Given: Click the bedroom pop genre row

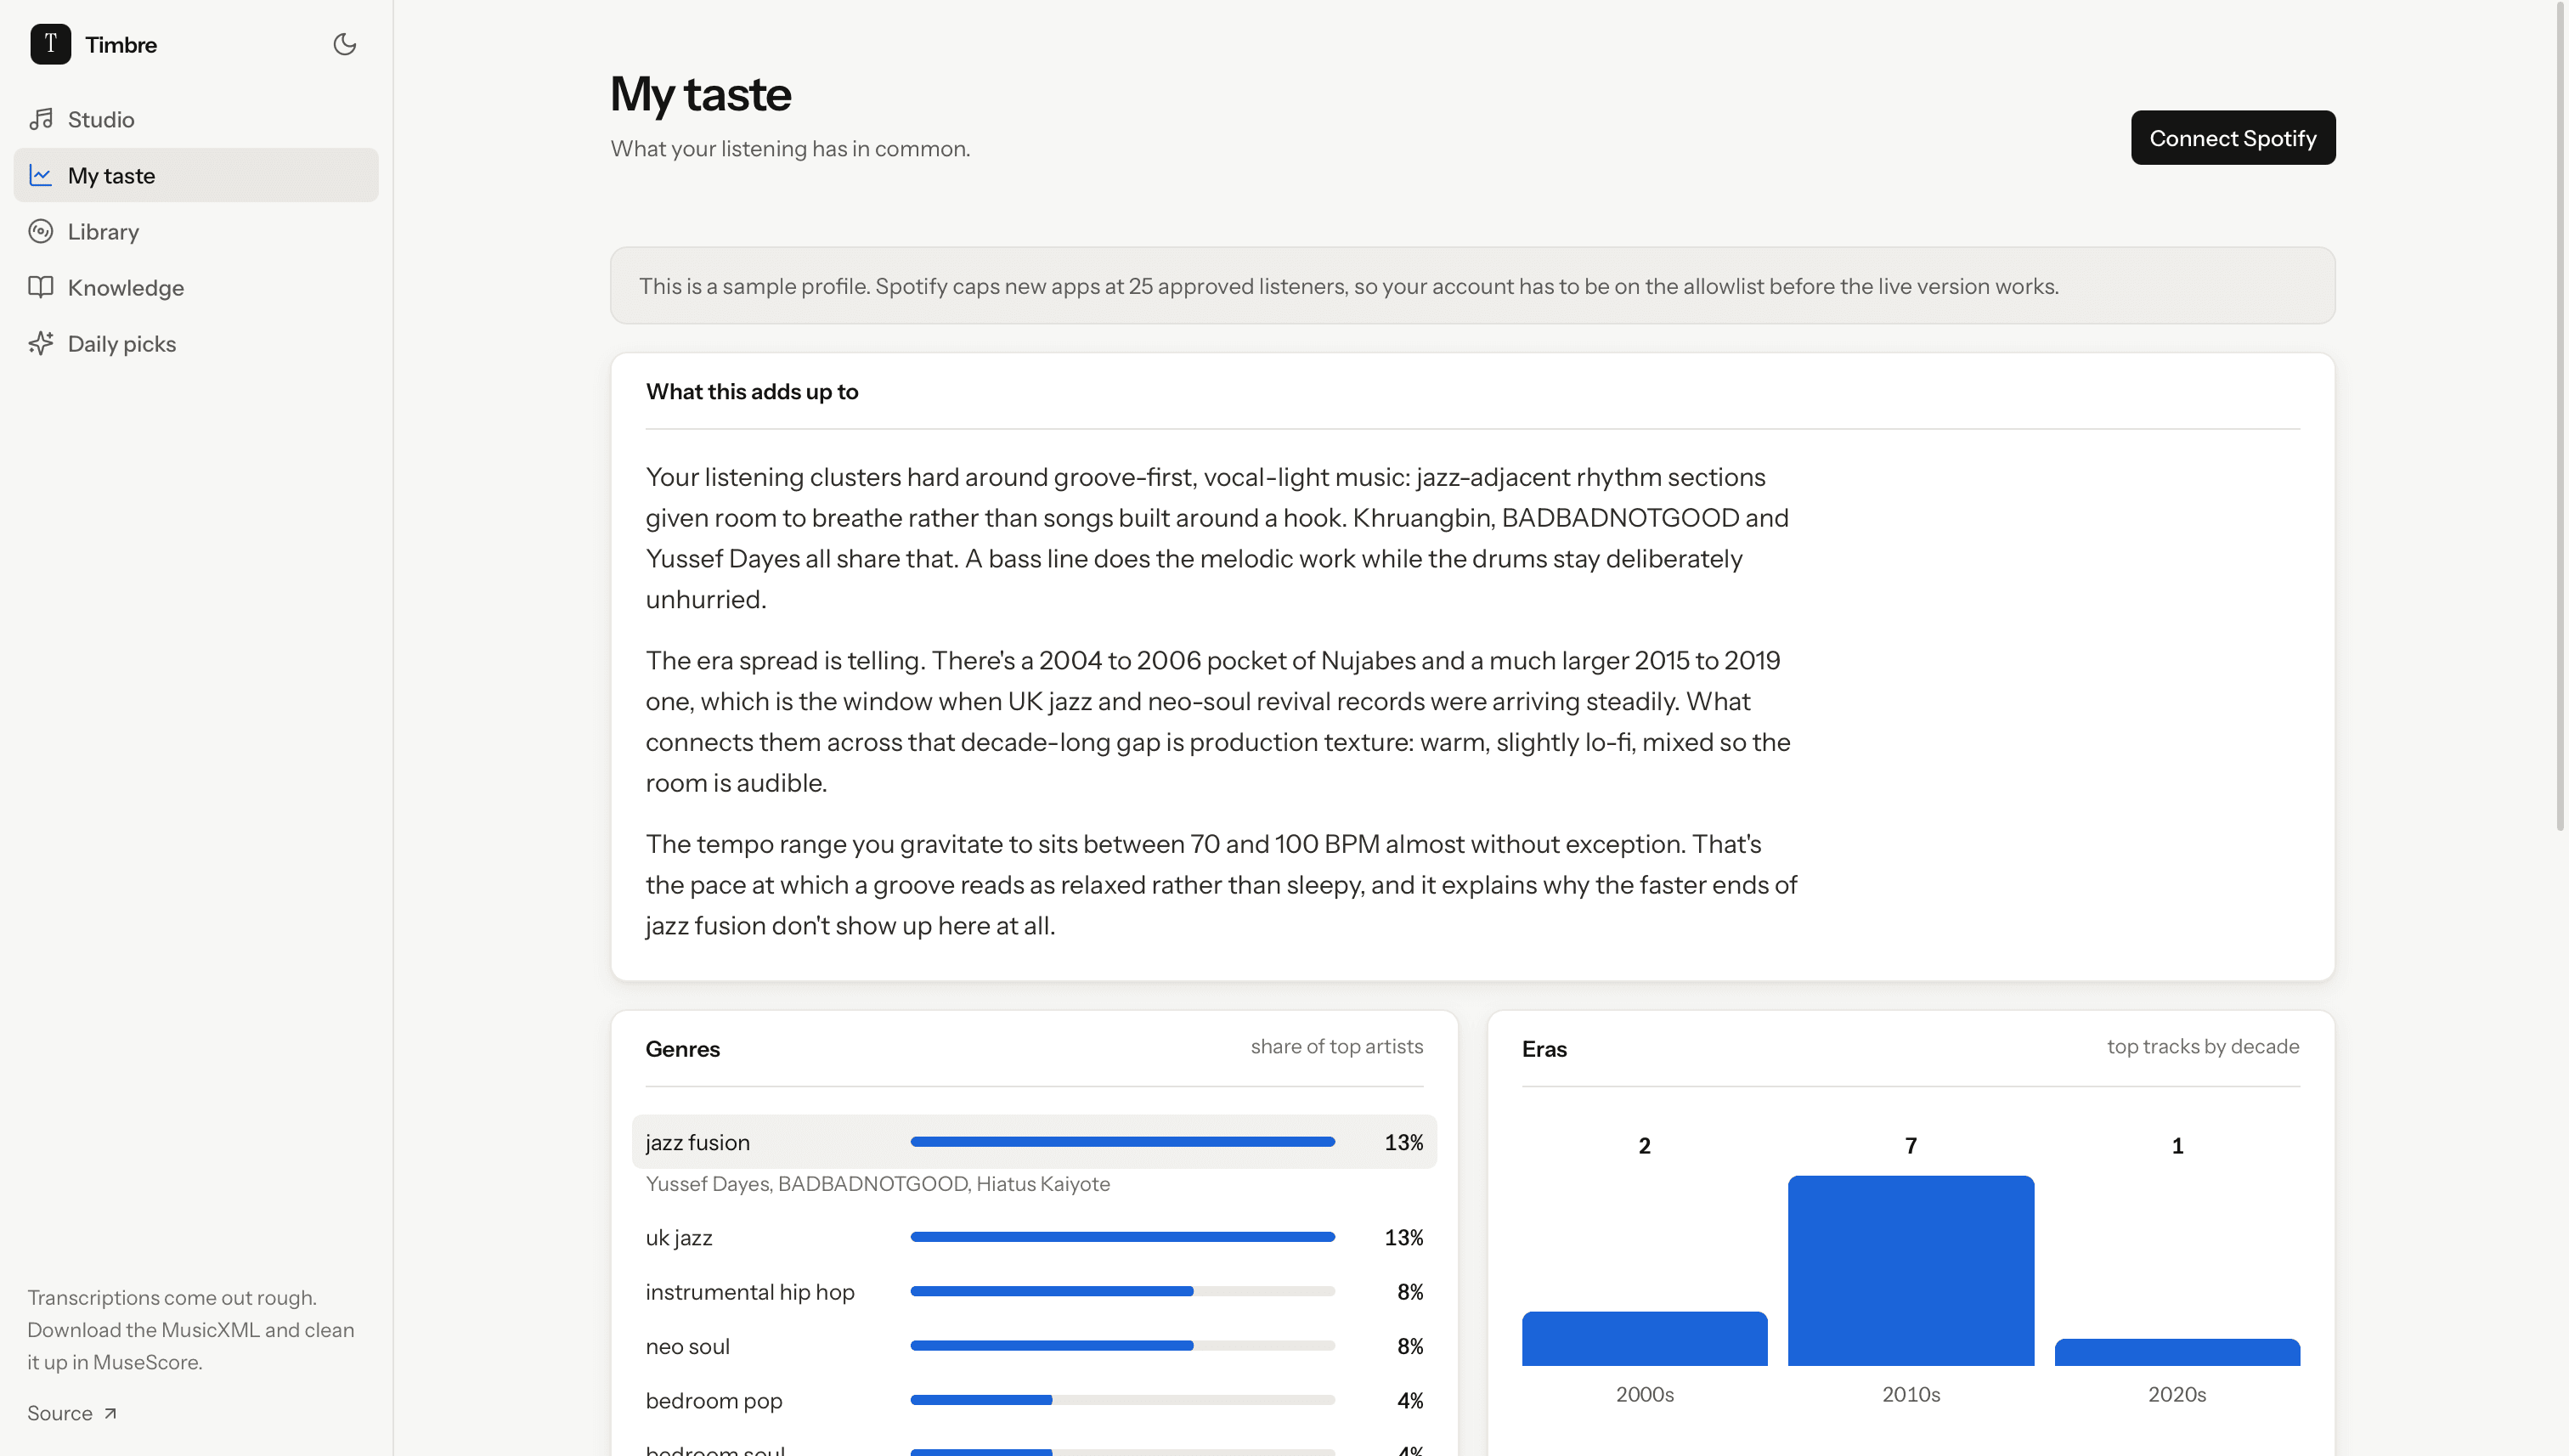Looking at the screenshot, I should pos(1034,1400).
